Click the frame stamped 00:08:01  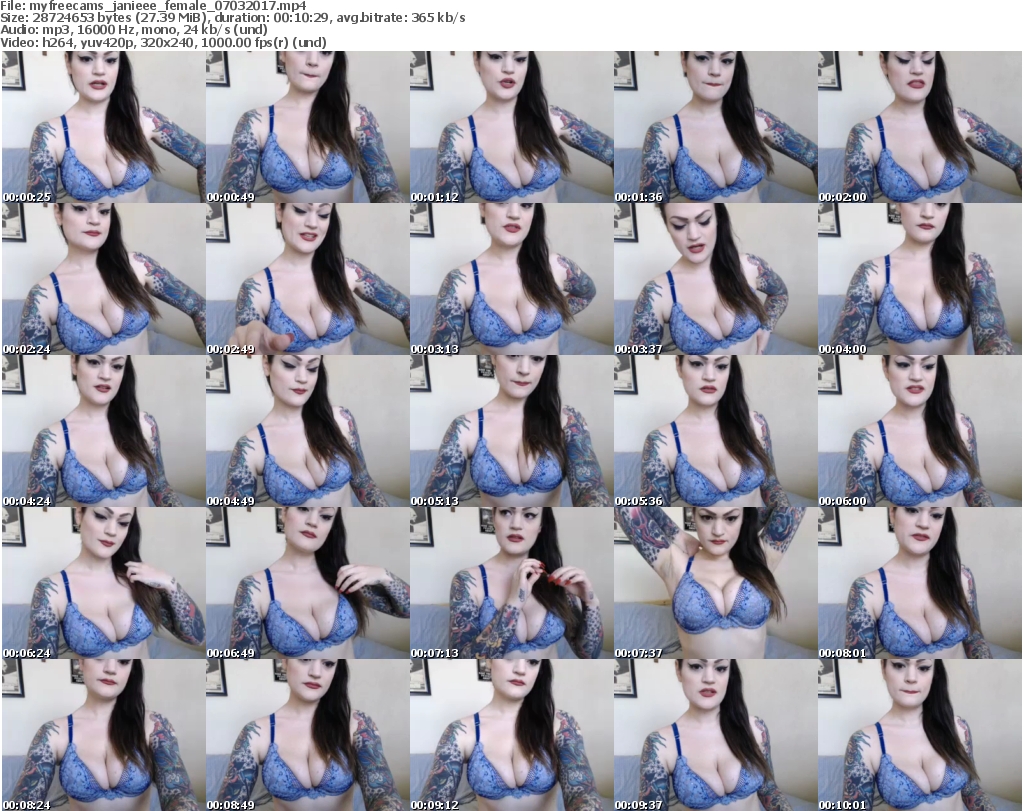pos(920,583)
